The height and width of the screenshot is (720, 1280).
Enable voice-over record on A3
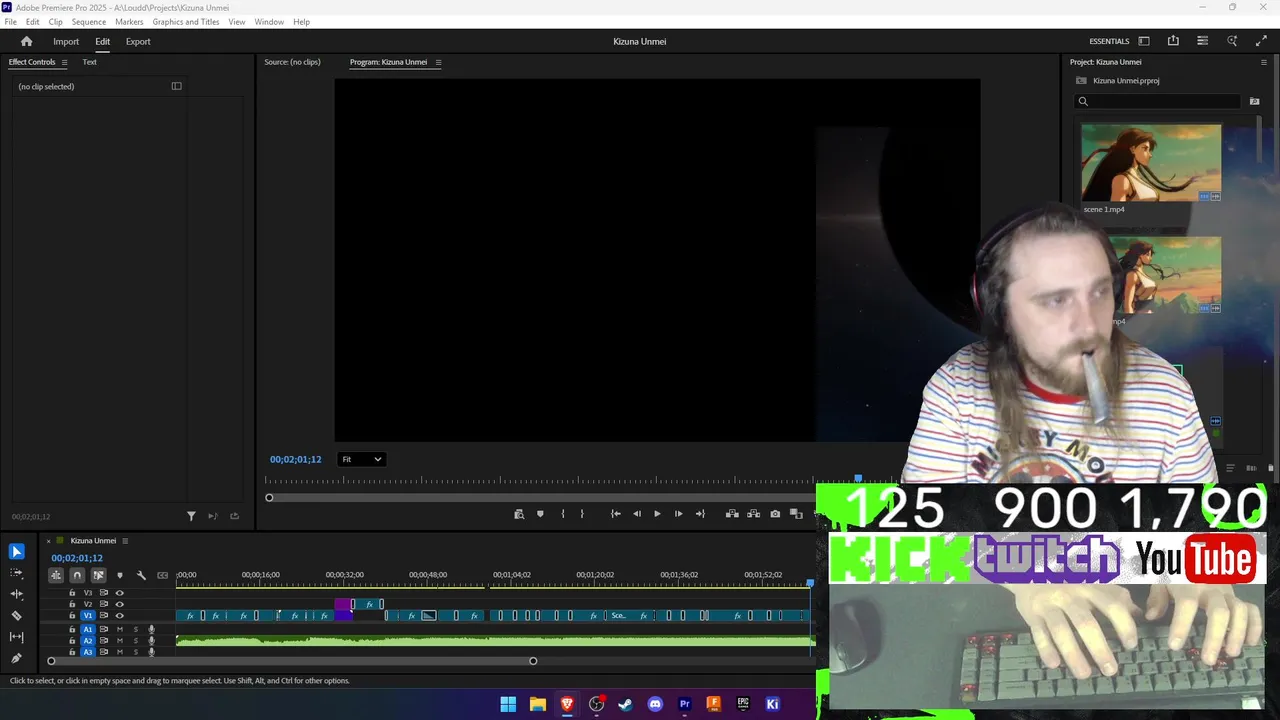coord(152,652)
